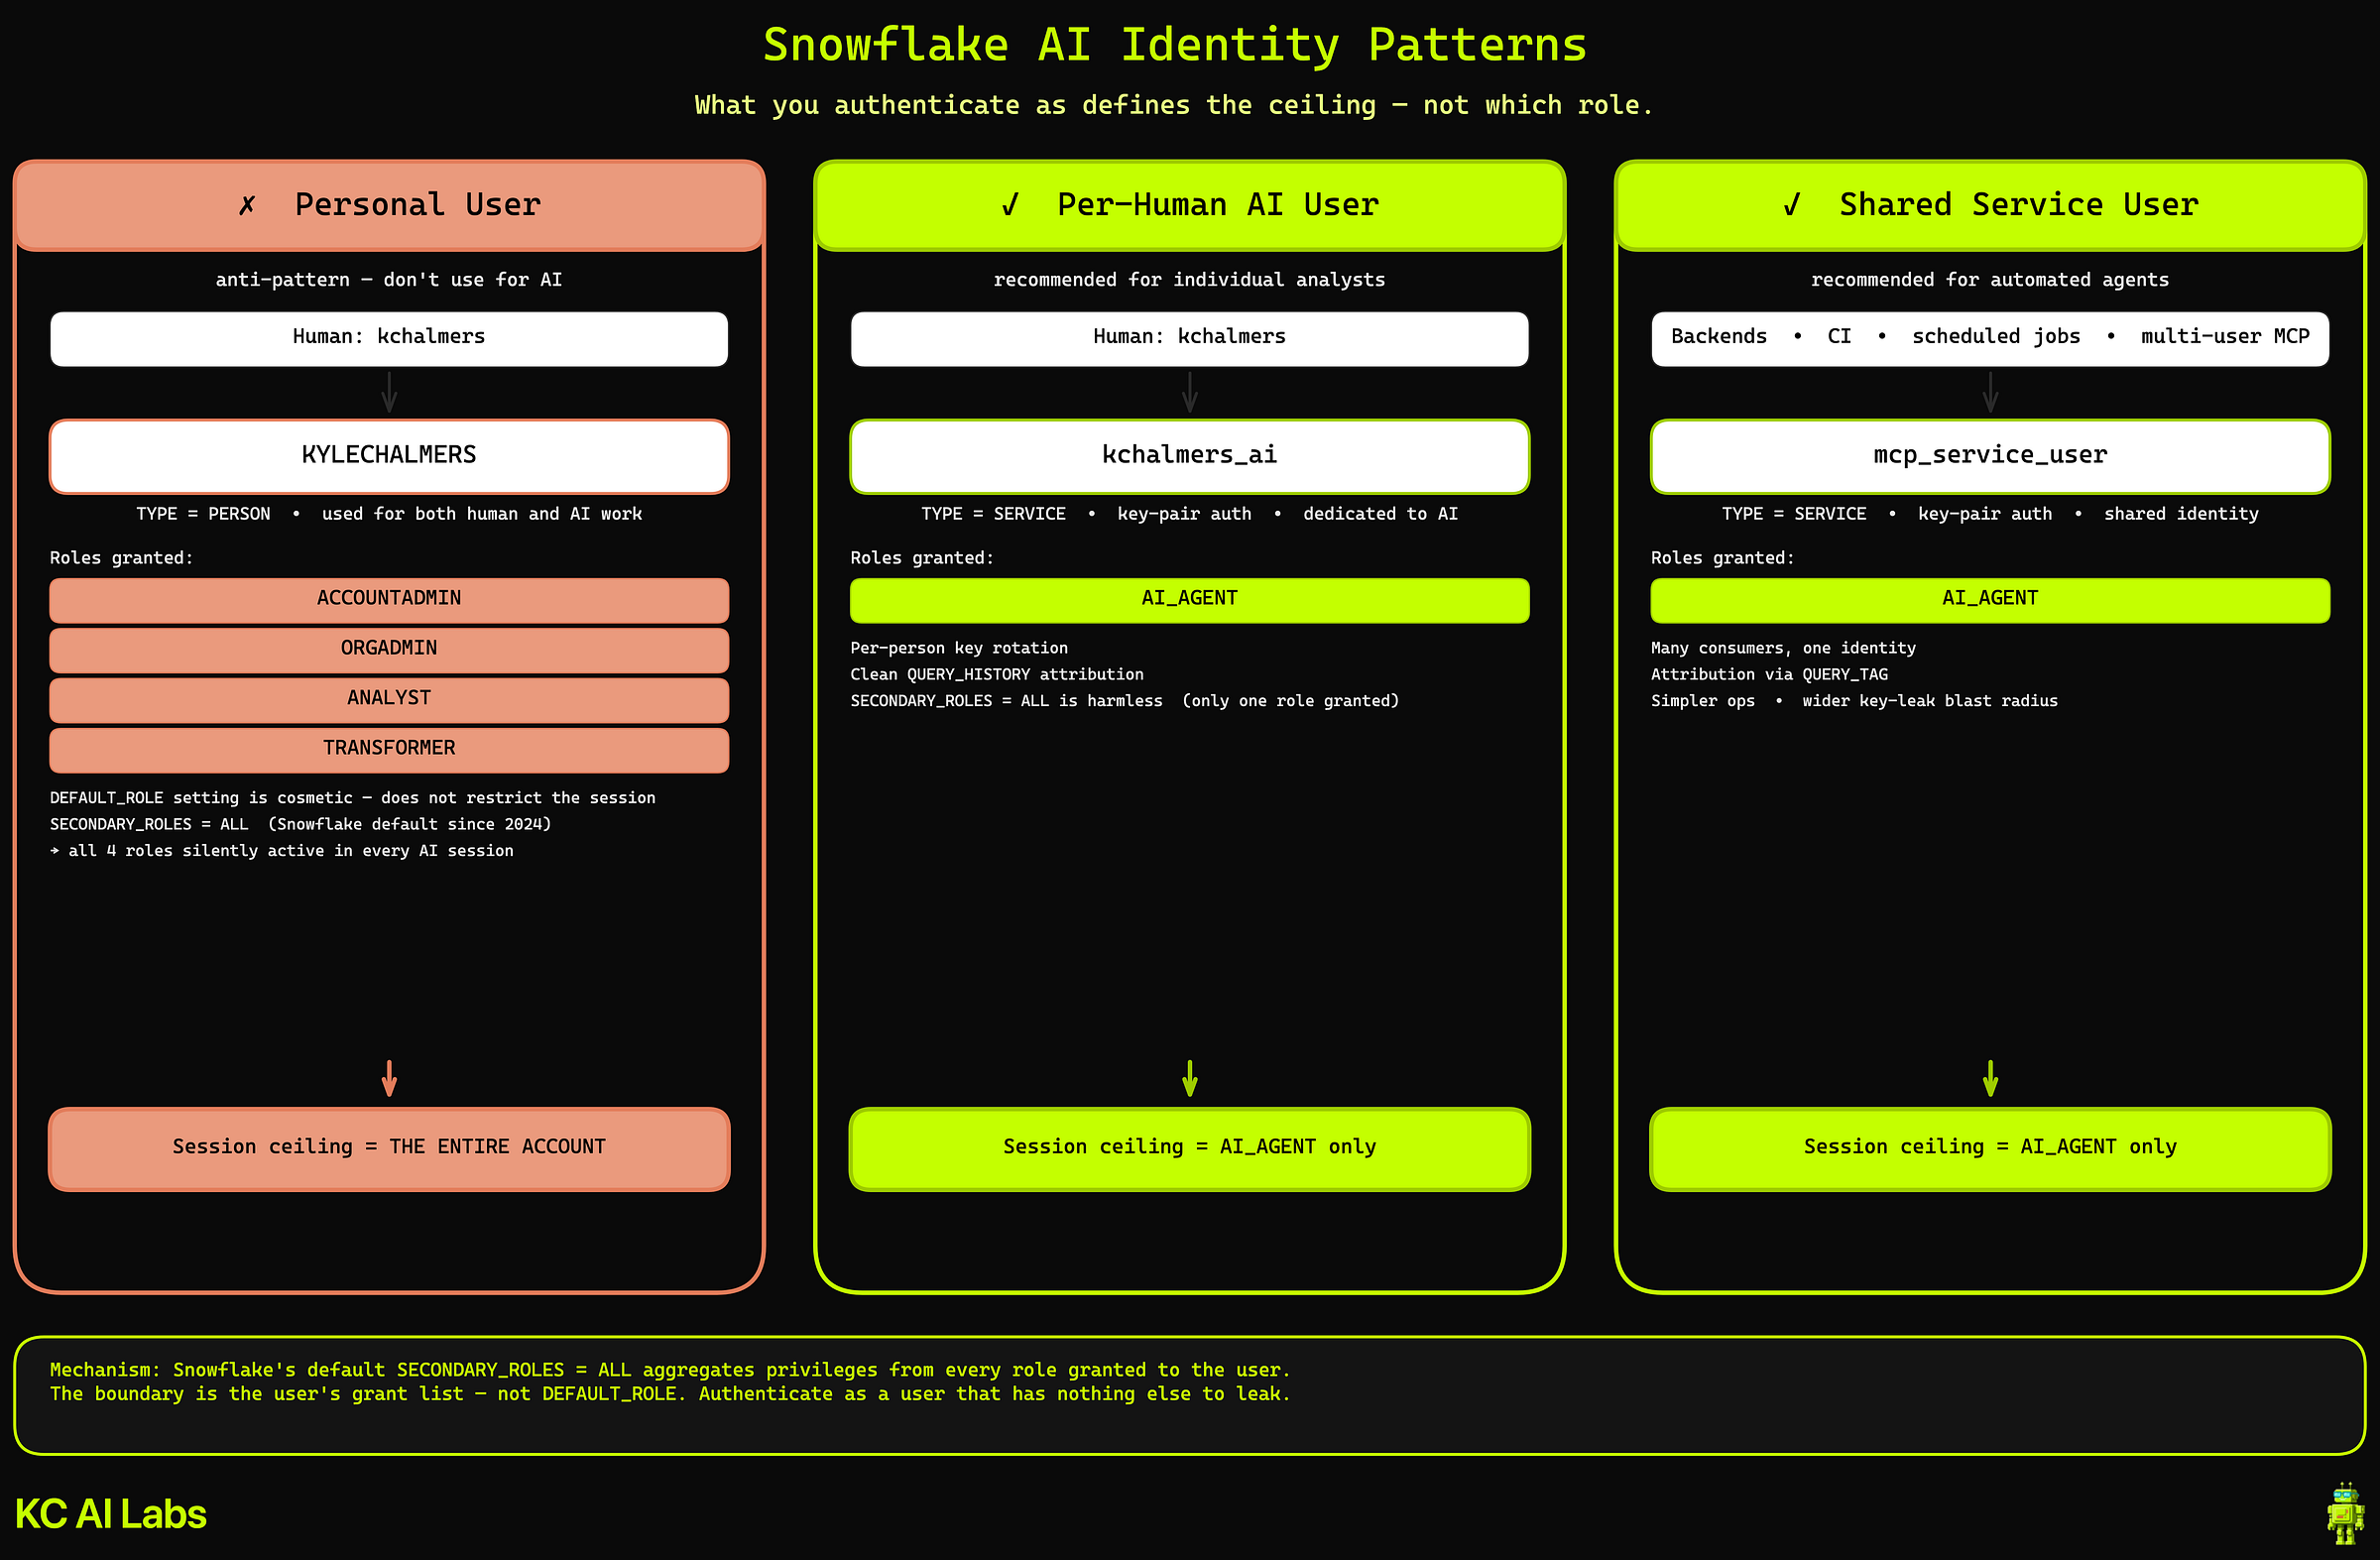Screen dimensions: 2380x1560
Task: Click the Shared Service User header
Action: click(x=1990, y=205)
